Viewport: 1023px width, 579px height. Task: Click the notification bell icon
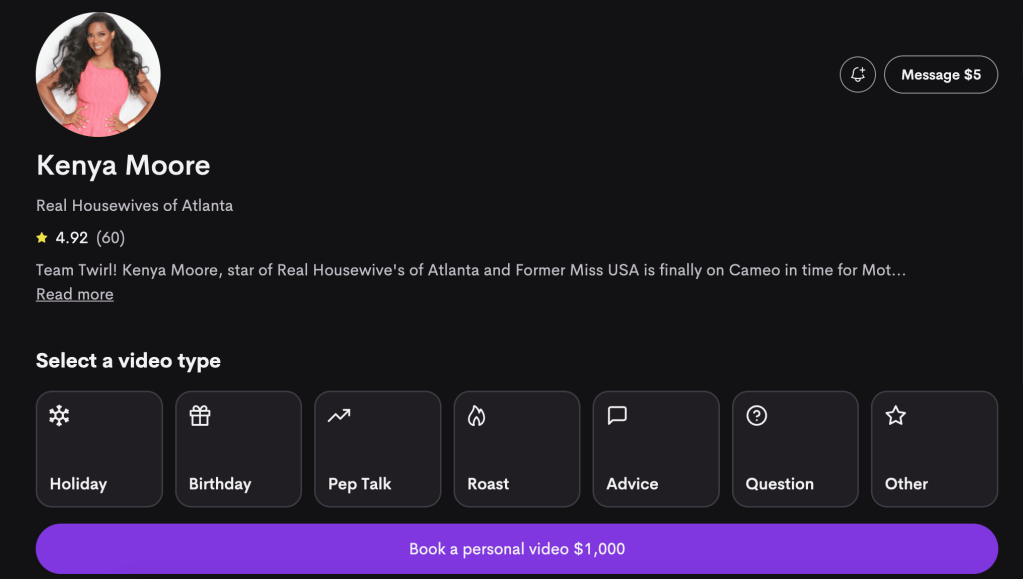point(858,75)
